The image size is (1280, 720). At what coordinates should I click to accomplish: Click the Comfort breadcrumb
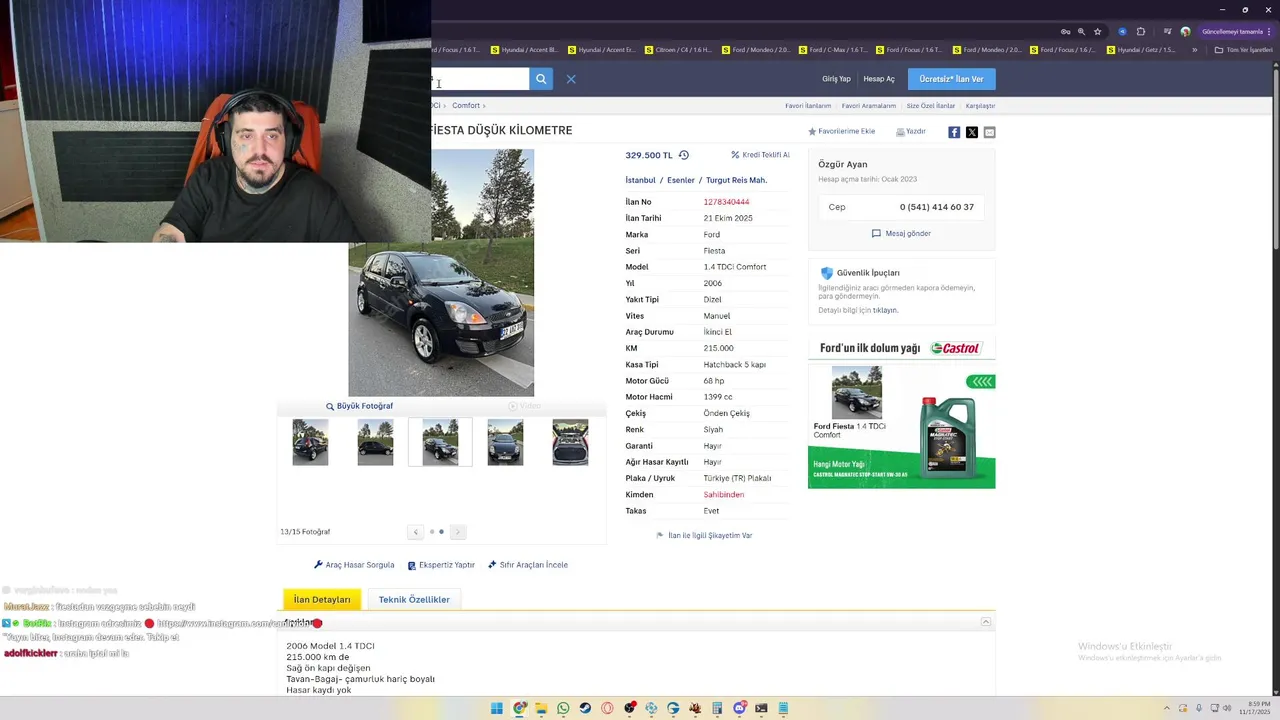click(466, 105)
